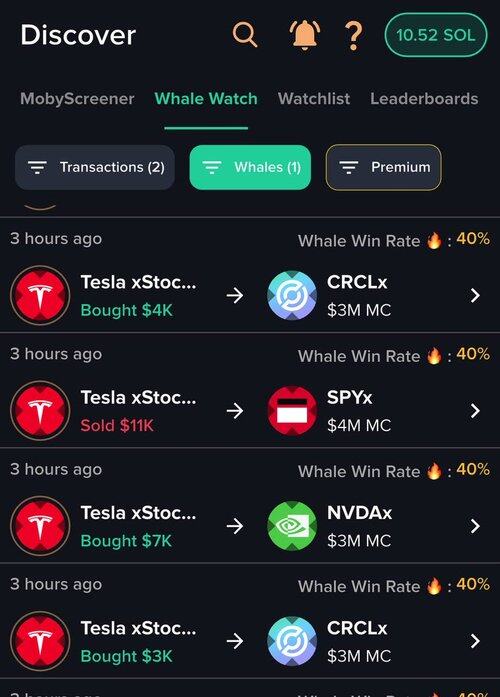Viewport: 500px width, 697px height.
Task: Tap CRCLx token icon in first row
Action: click(x=292, y=295)
